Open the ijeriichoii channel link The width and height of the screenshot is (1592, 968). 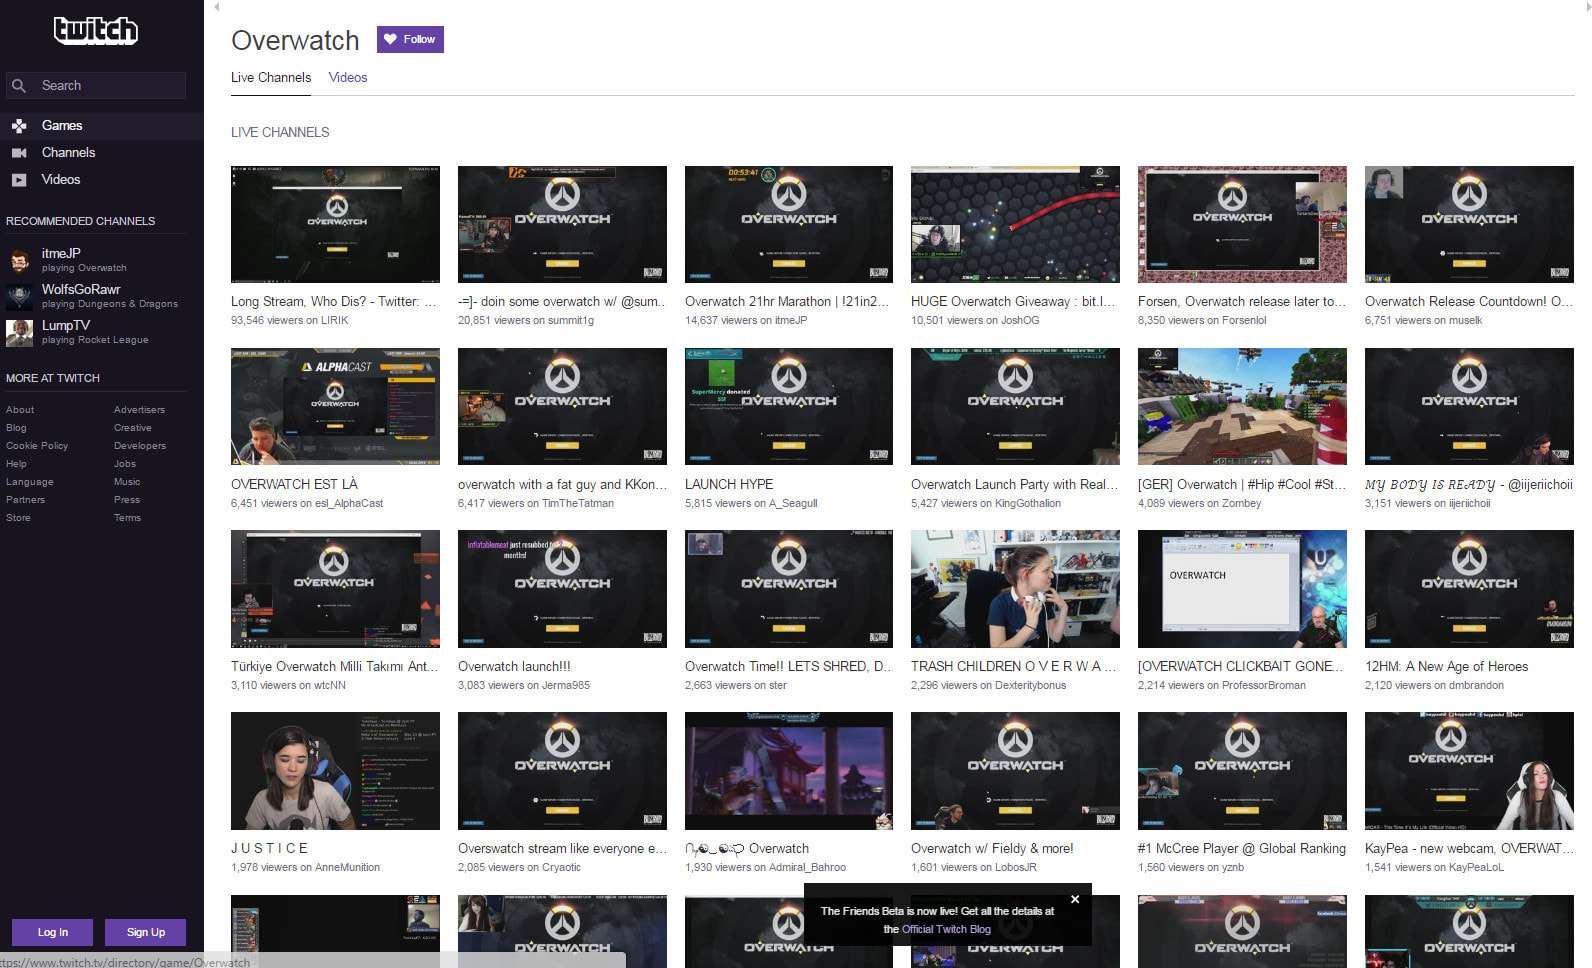coord(1469,503)
